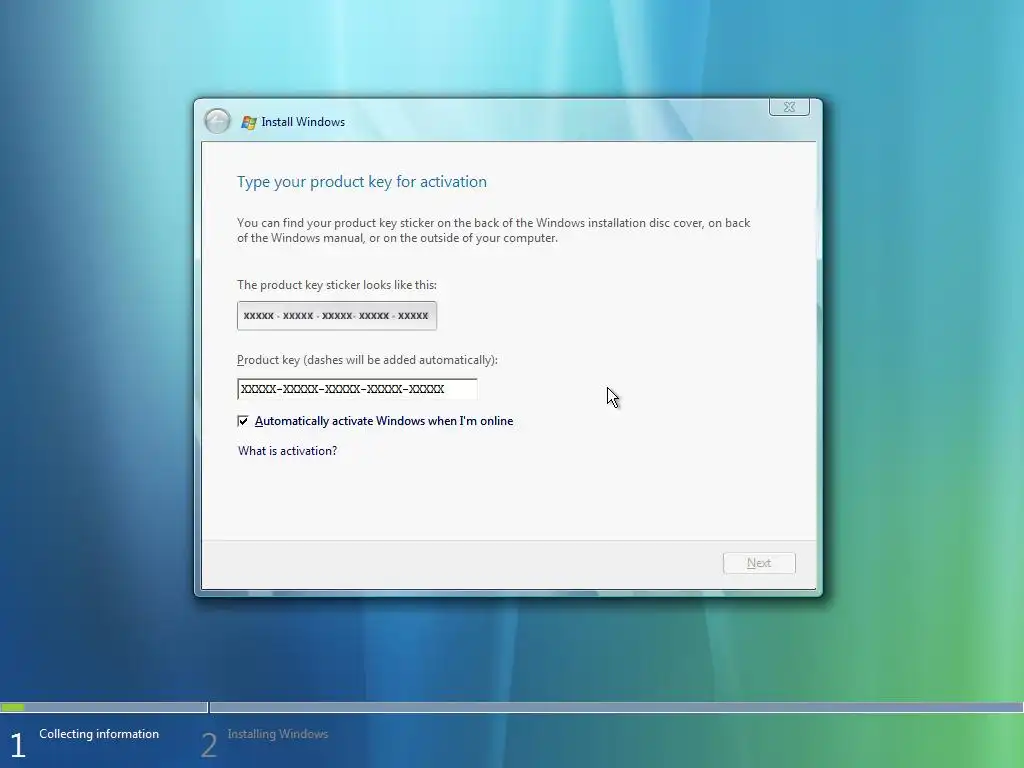Click the Windows flag icon in title bar
This screenshot has width=1024, height=768.
(x=249, y=122)
